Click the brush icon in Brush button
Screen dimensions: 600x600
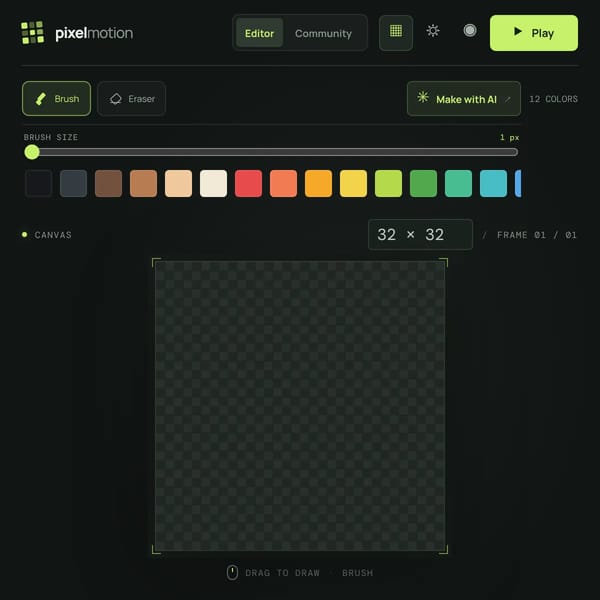tap(41, 99)
